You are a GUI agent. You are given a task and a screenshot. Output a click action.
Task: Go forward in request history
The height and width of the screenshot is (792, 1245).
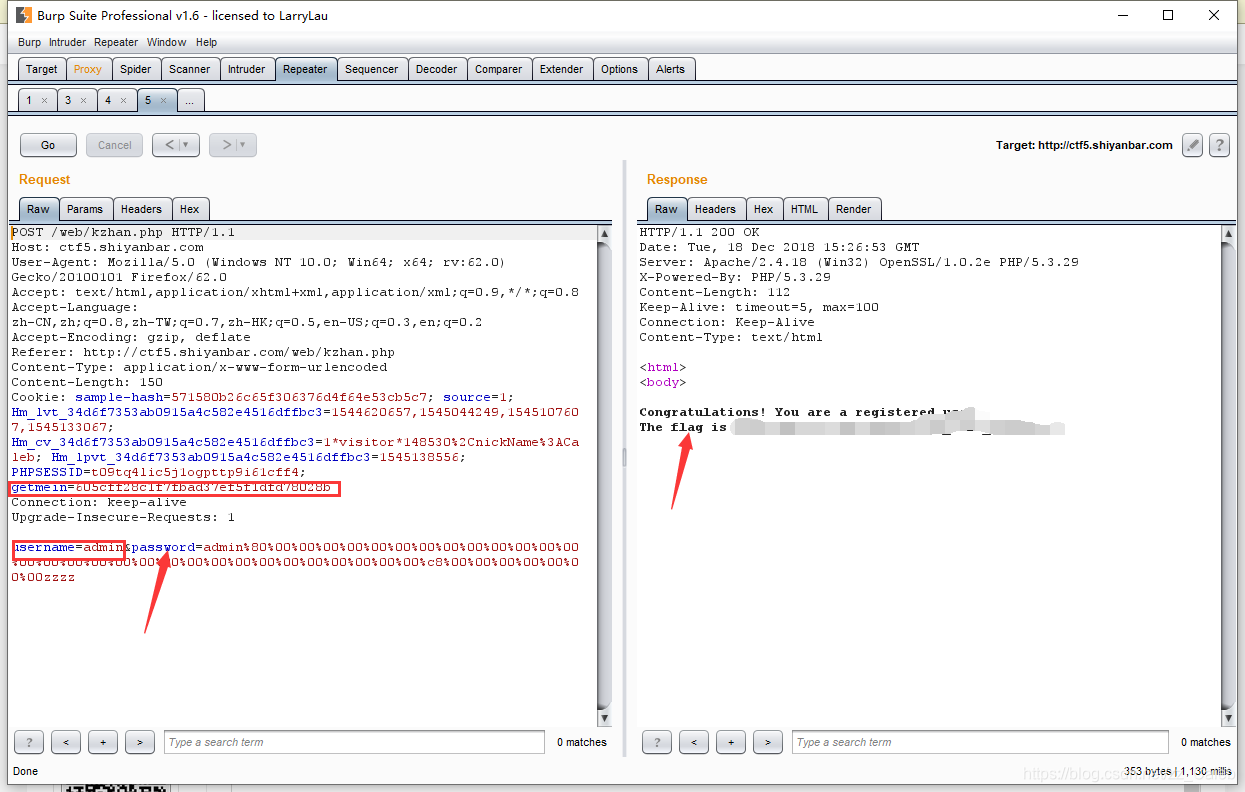227,145
